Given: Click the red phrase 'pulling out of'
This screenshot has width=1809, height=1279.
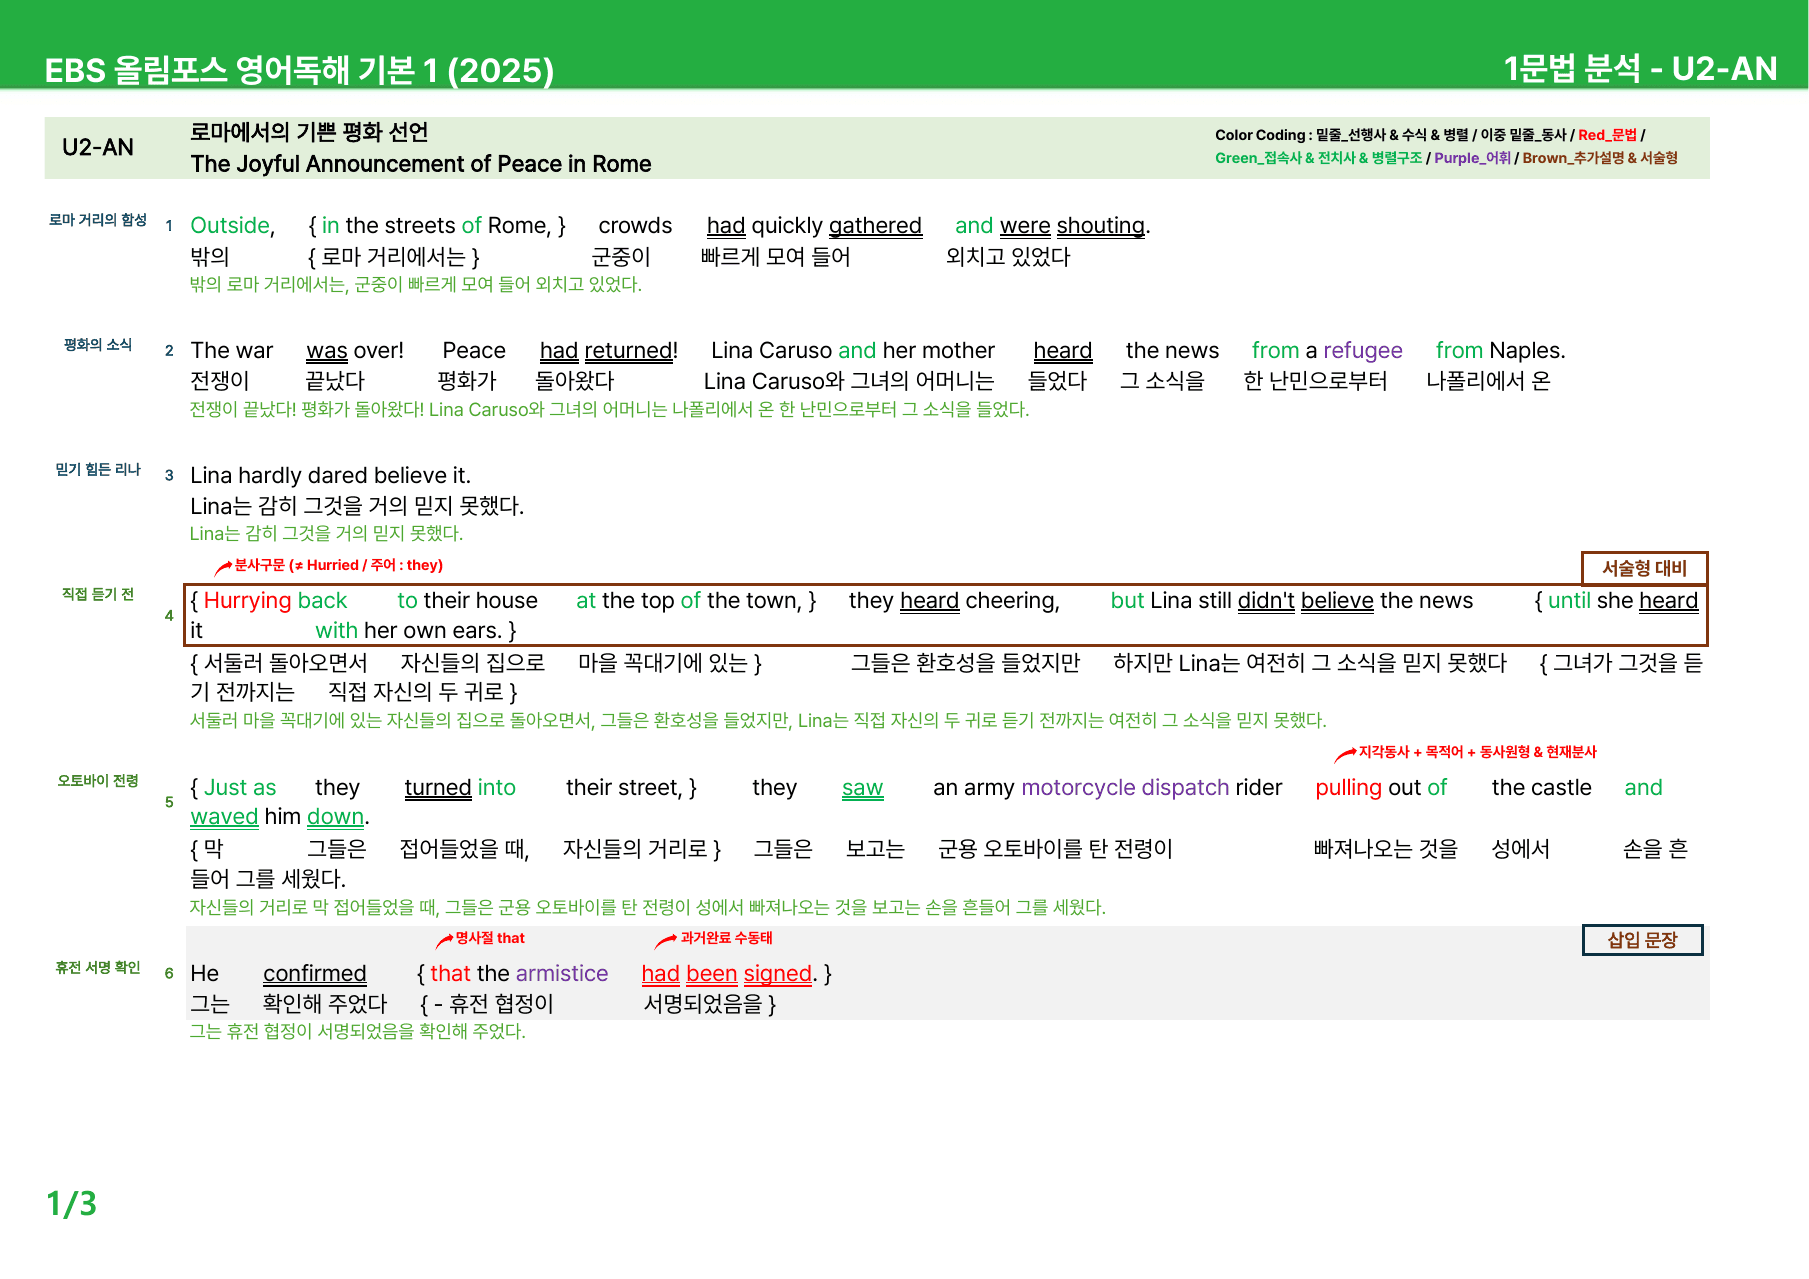Looking at the screenshot, I should (1381, 788).
